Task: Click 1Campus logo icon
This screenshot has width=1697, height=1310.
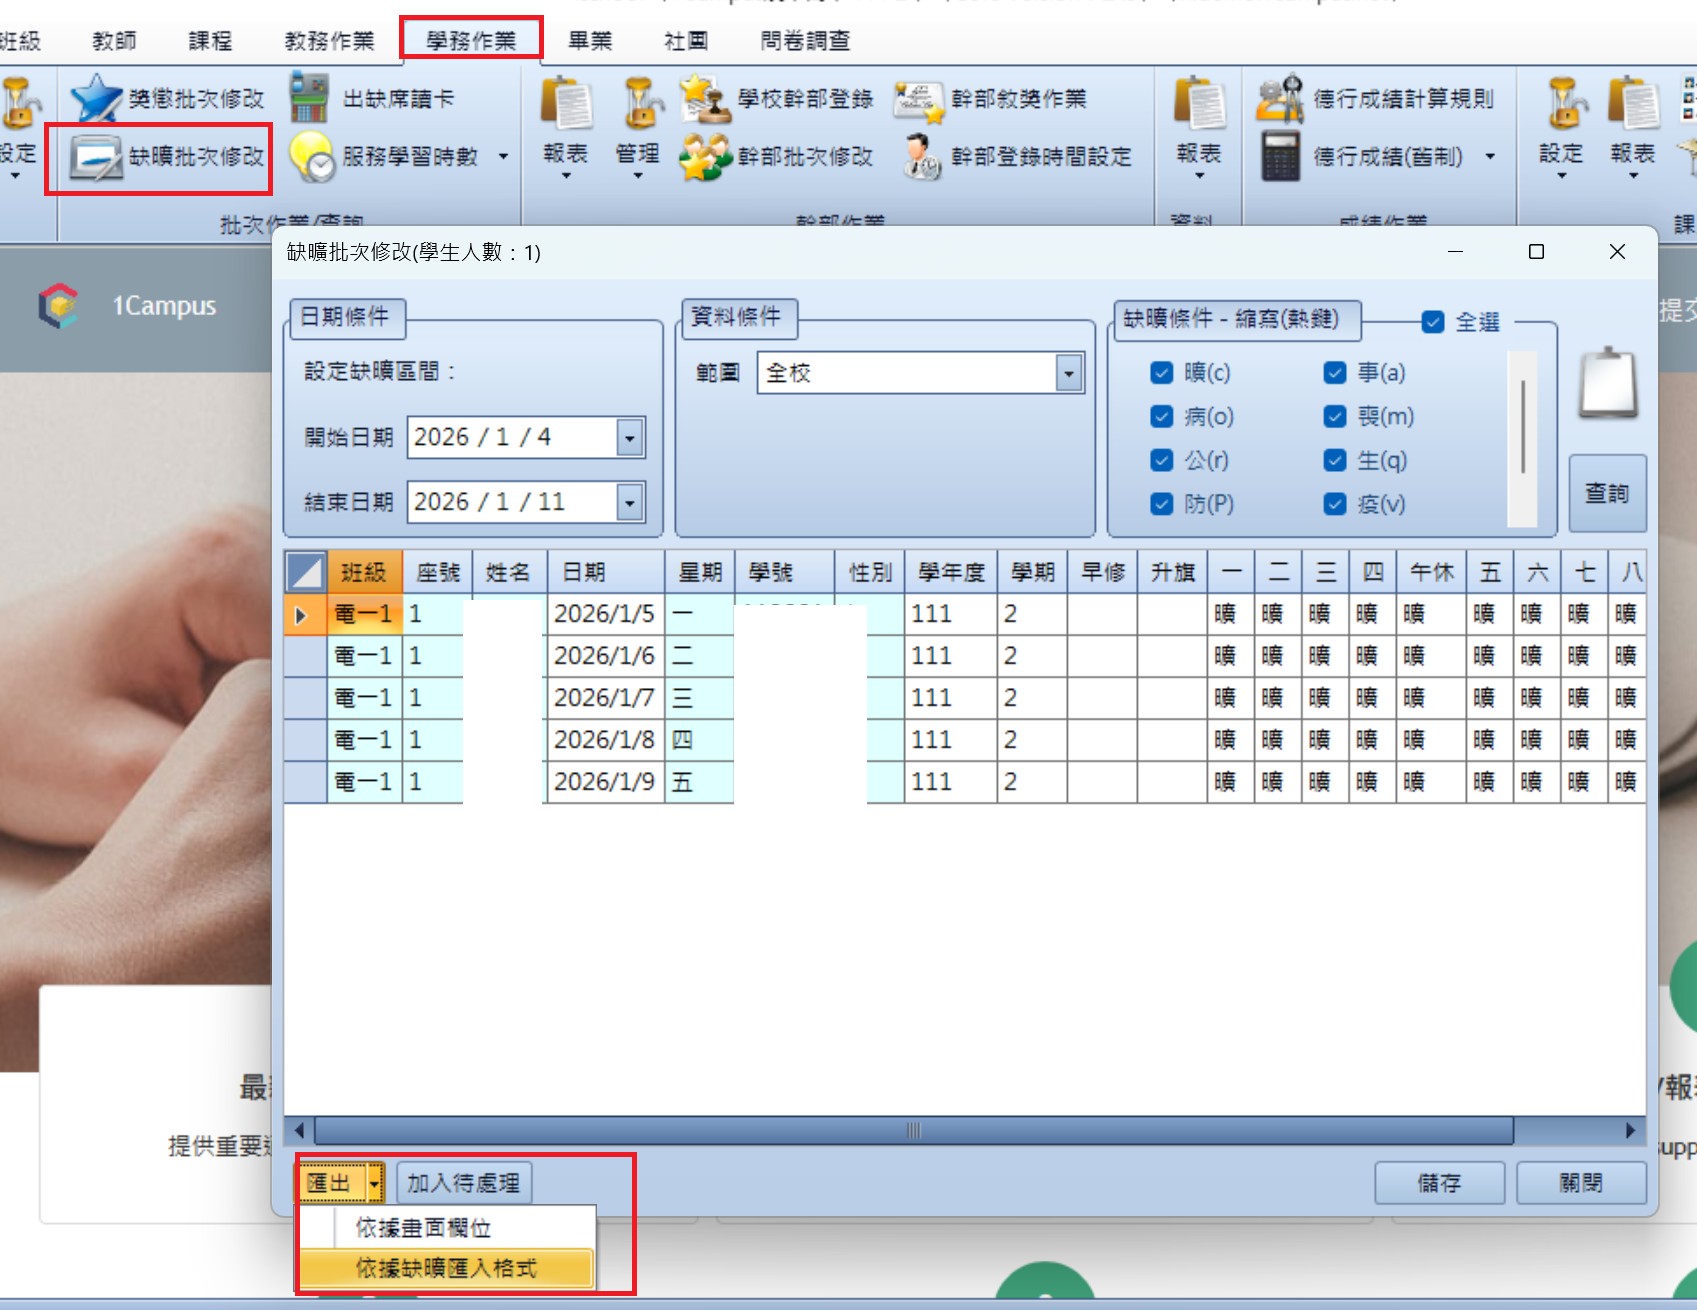Action: (x=58, y=305)
